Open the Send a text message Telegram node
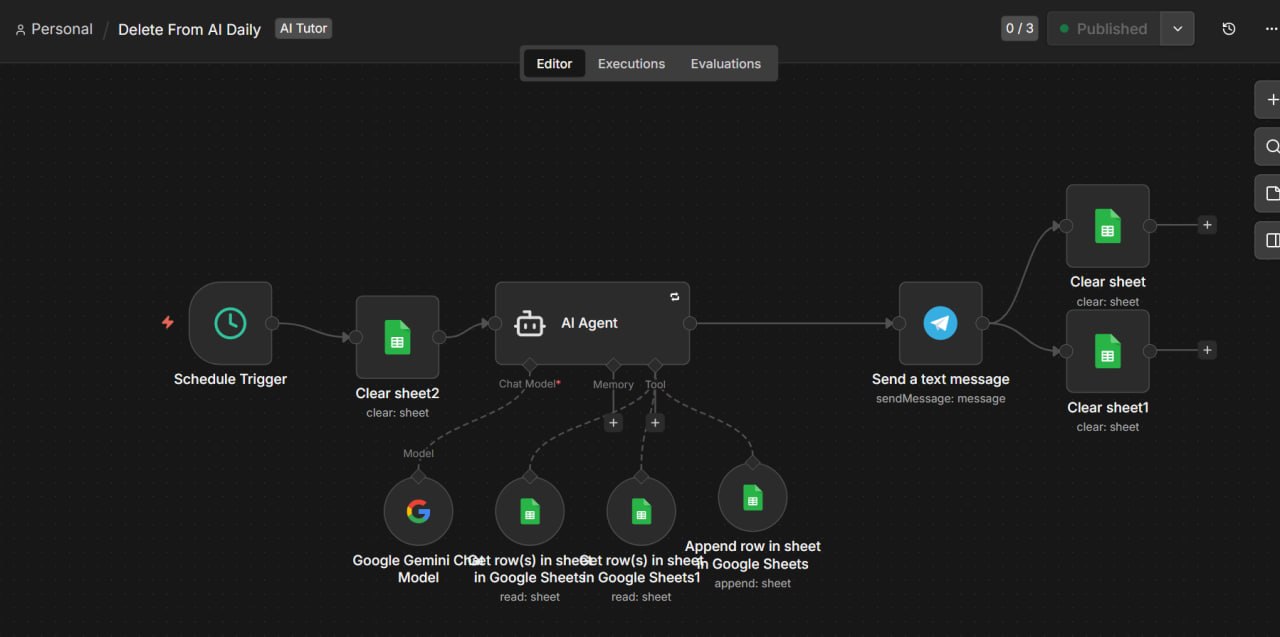The image size is (1280, 637). tap(940, 323)
